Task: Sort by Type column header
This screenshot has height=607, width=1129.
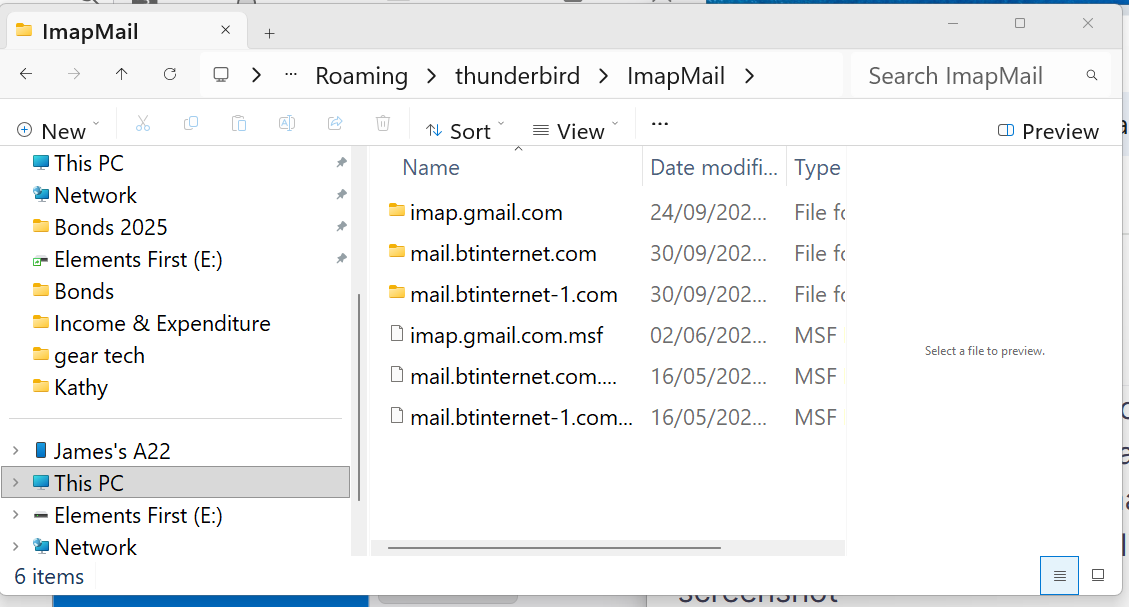Action: 817,167
